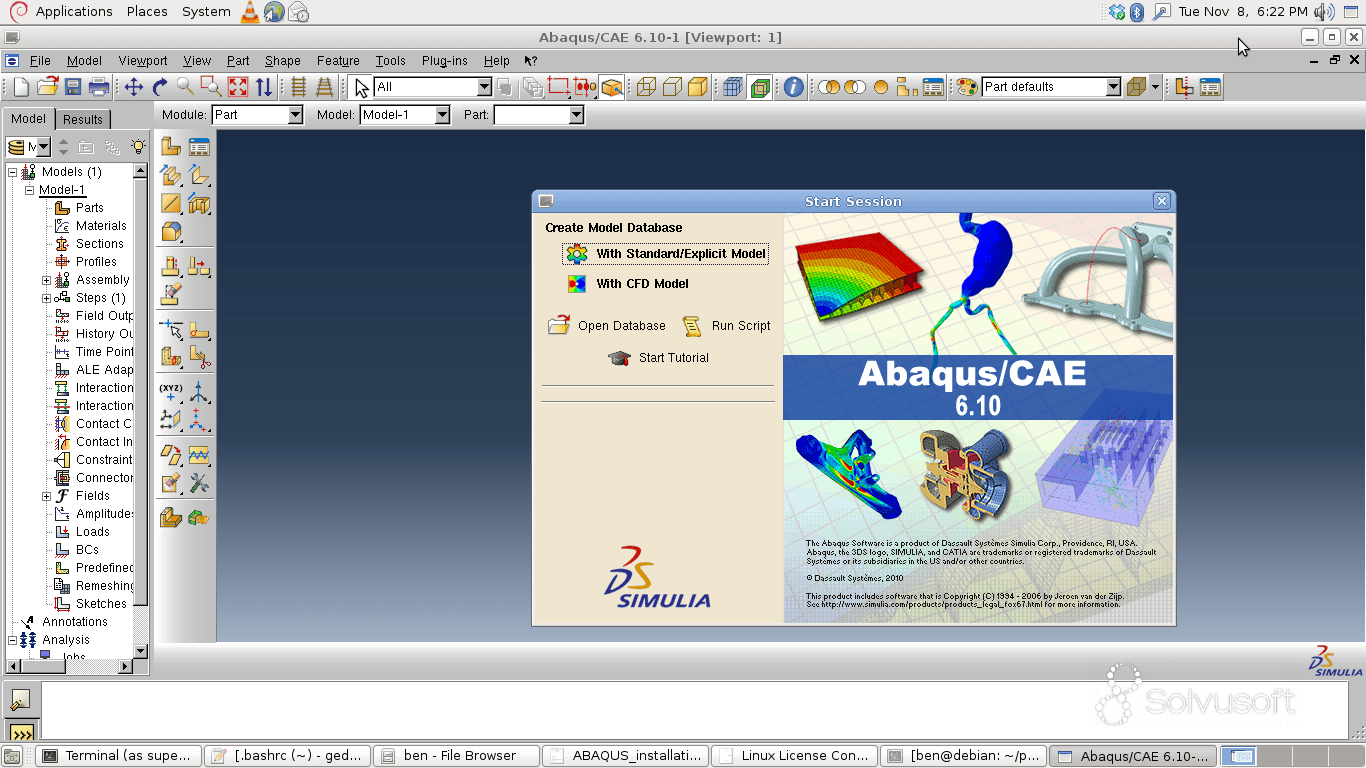Enable hidden render style cube icon
Screen dimensions: 1366x768
pyautogui.click(x=672, y=87)
